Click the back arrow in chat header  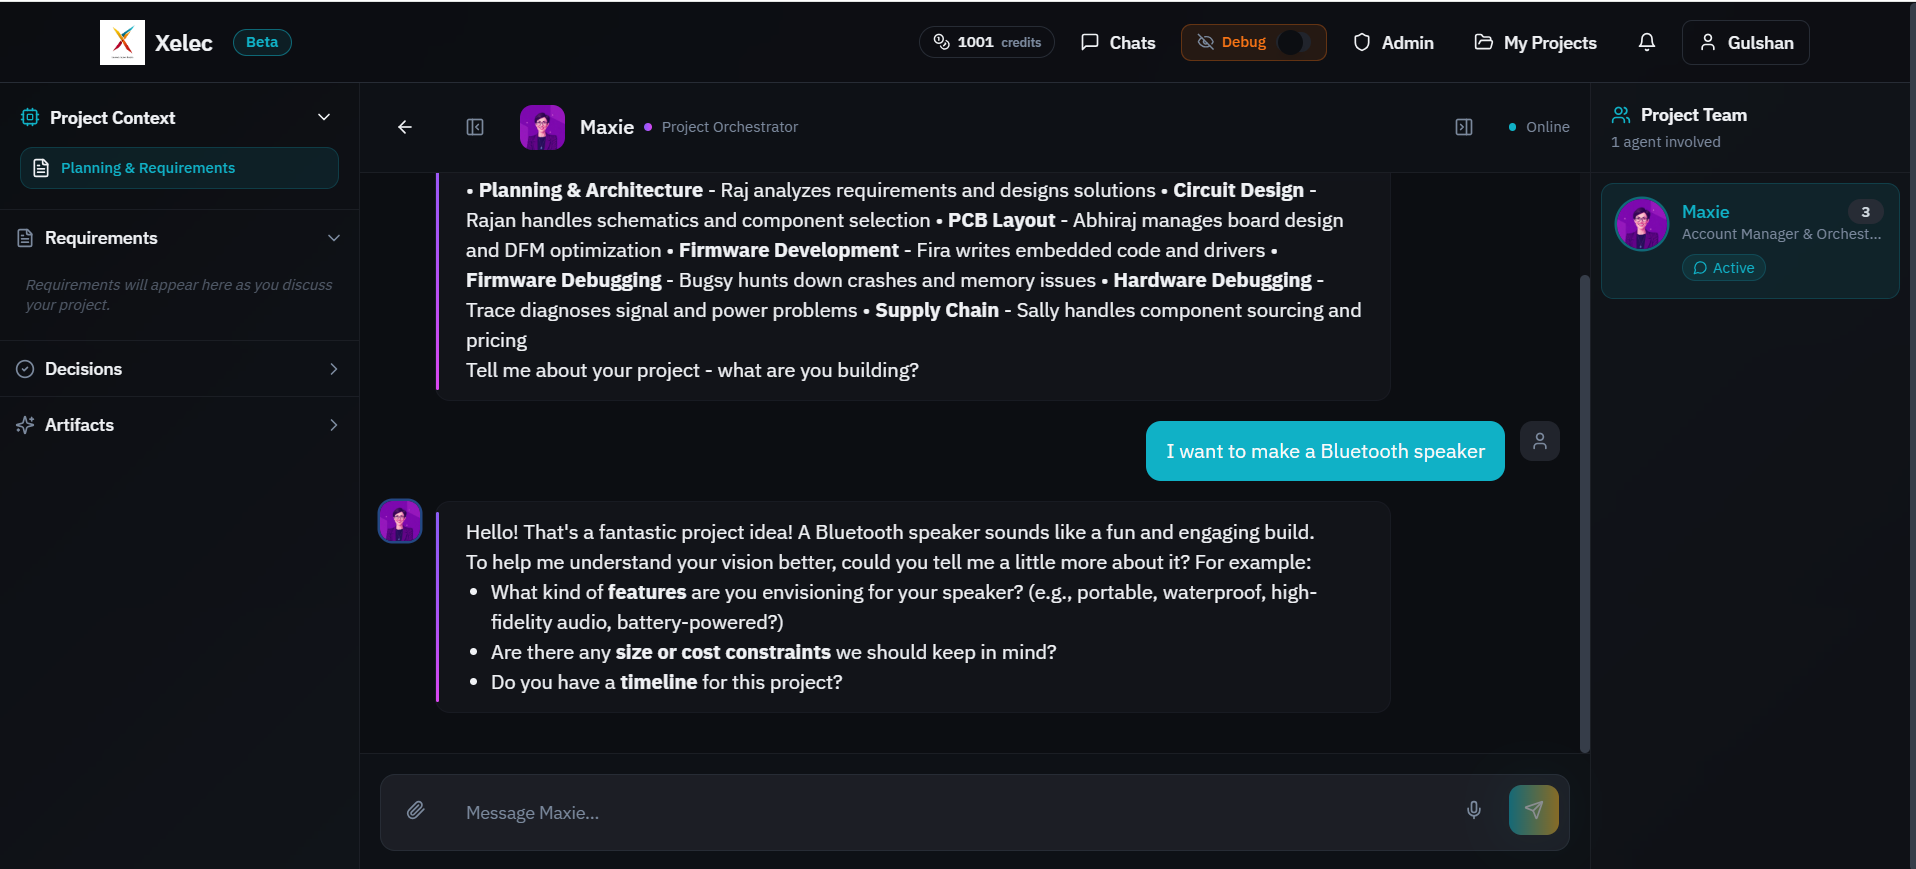point(404,127)
